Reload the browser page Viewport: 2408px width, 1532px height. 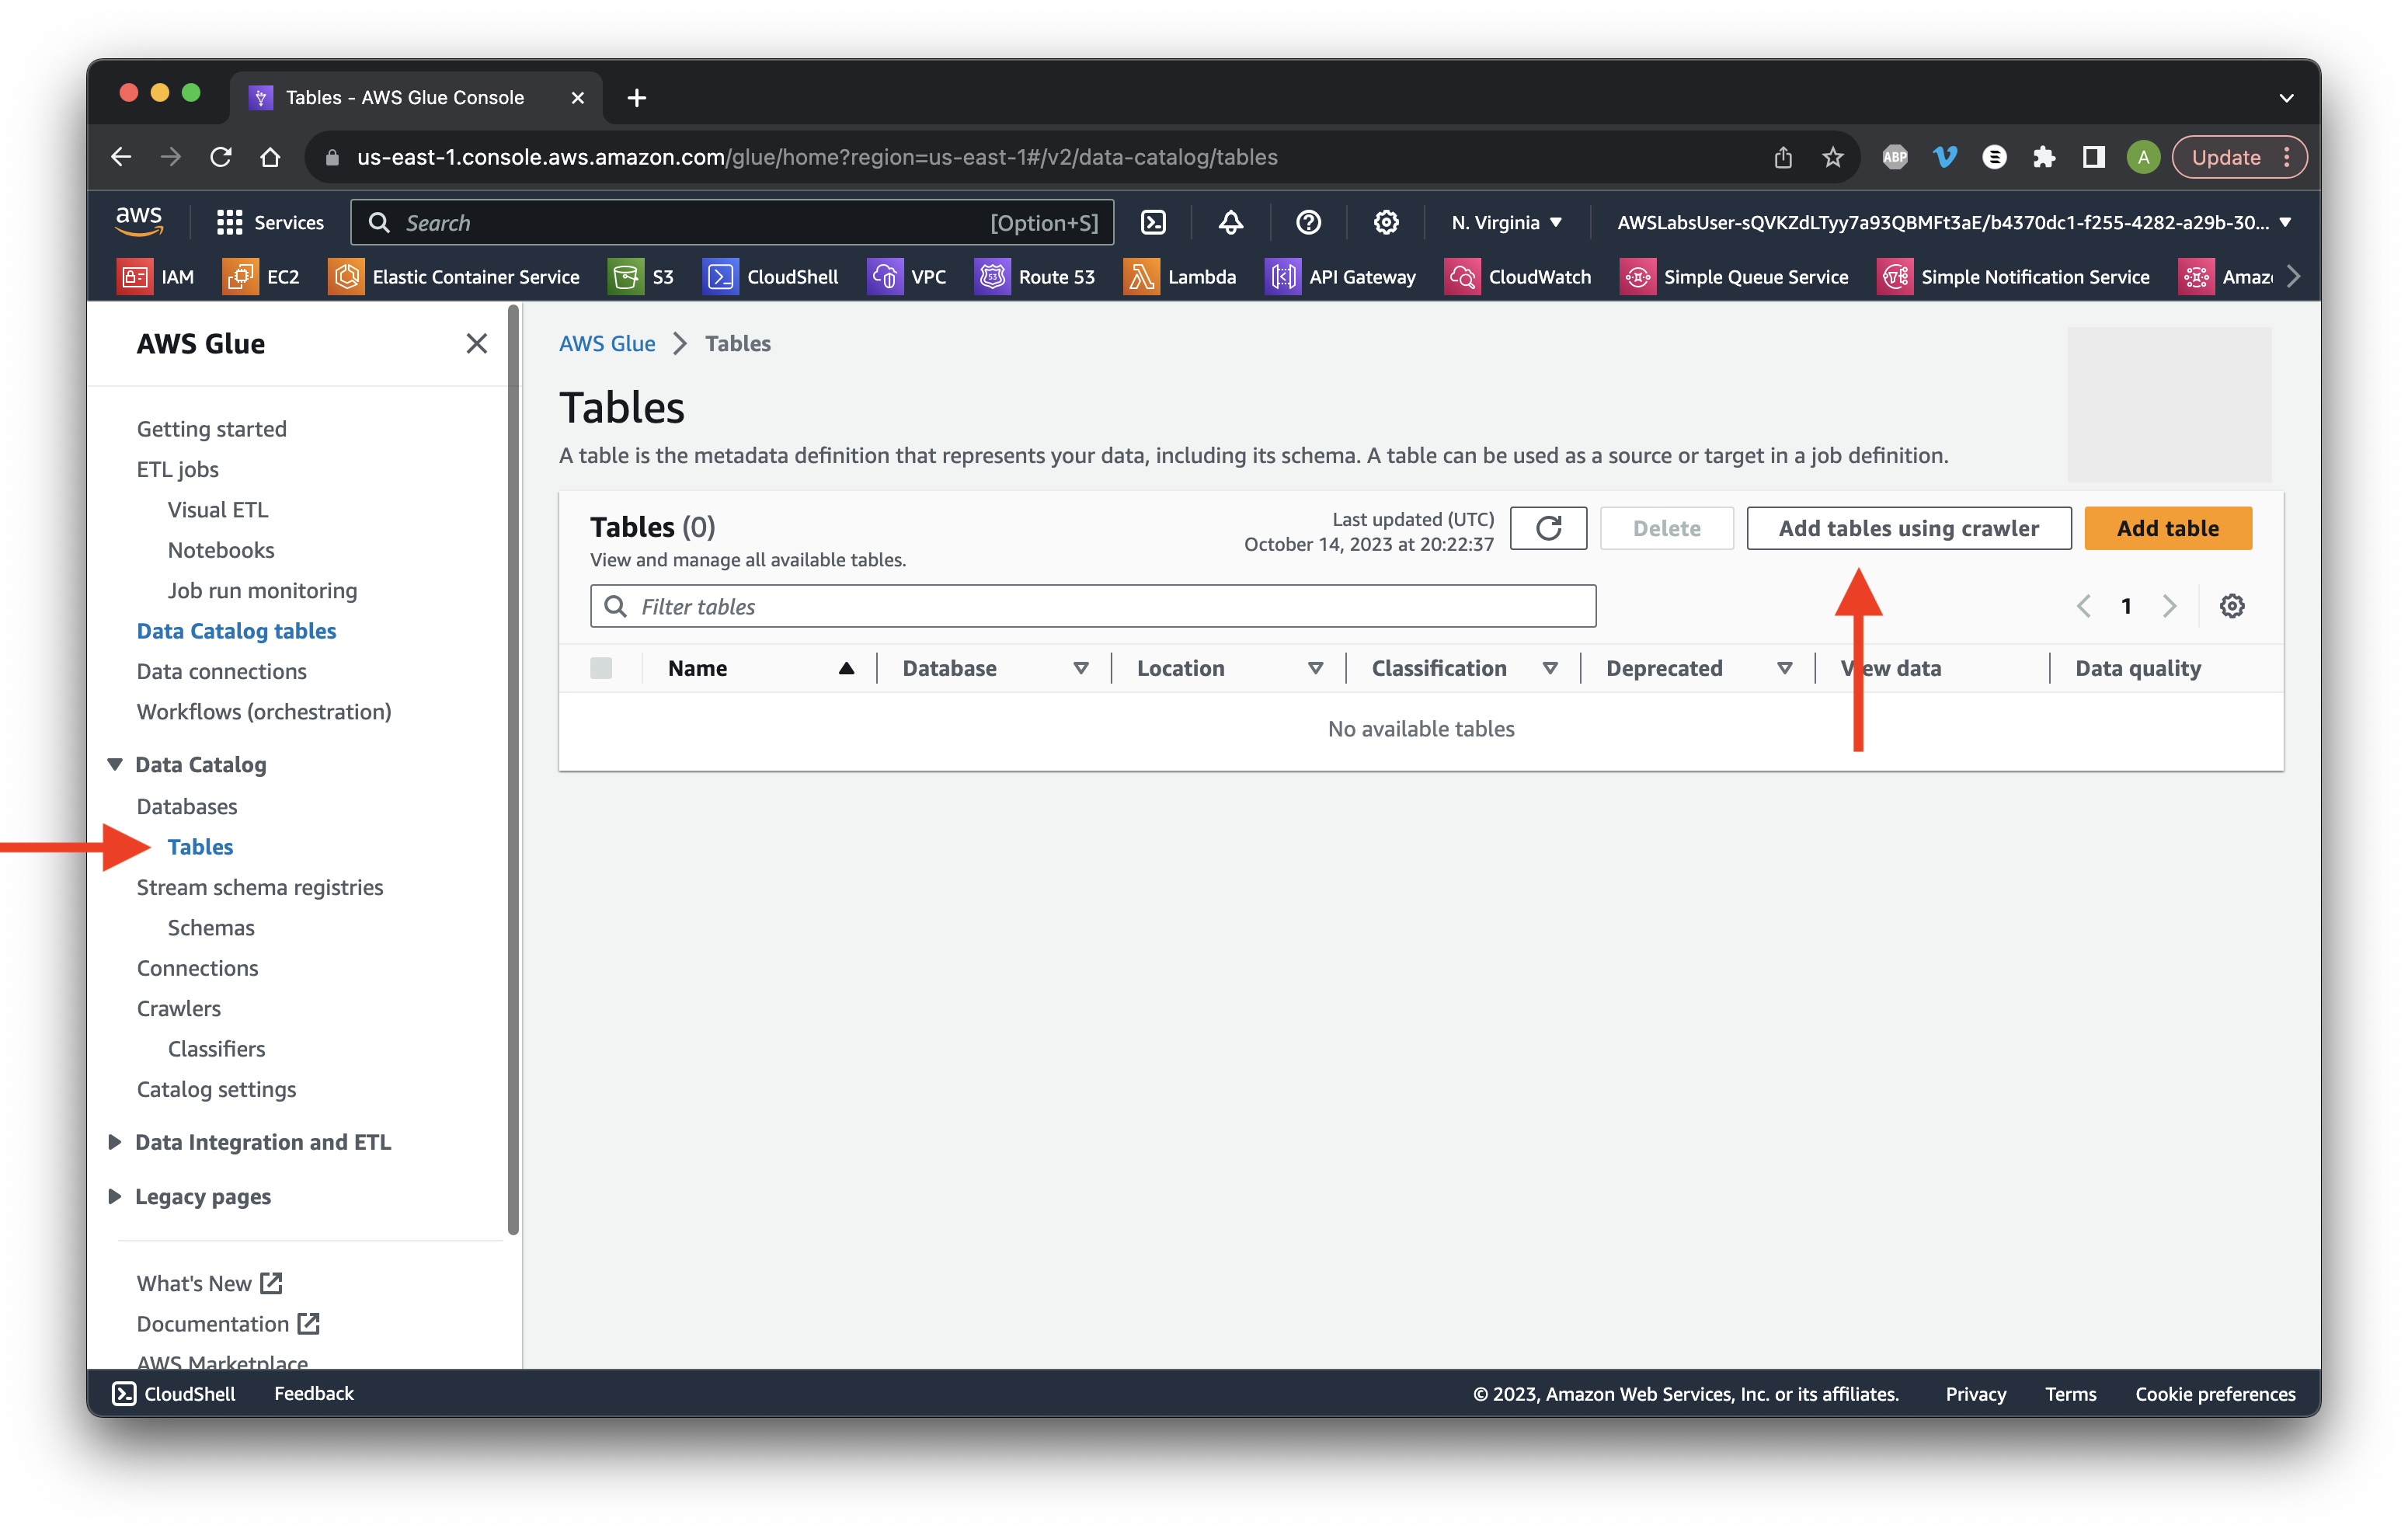(x=221, y=157)
